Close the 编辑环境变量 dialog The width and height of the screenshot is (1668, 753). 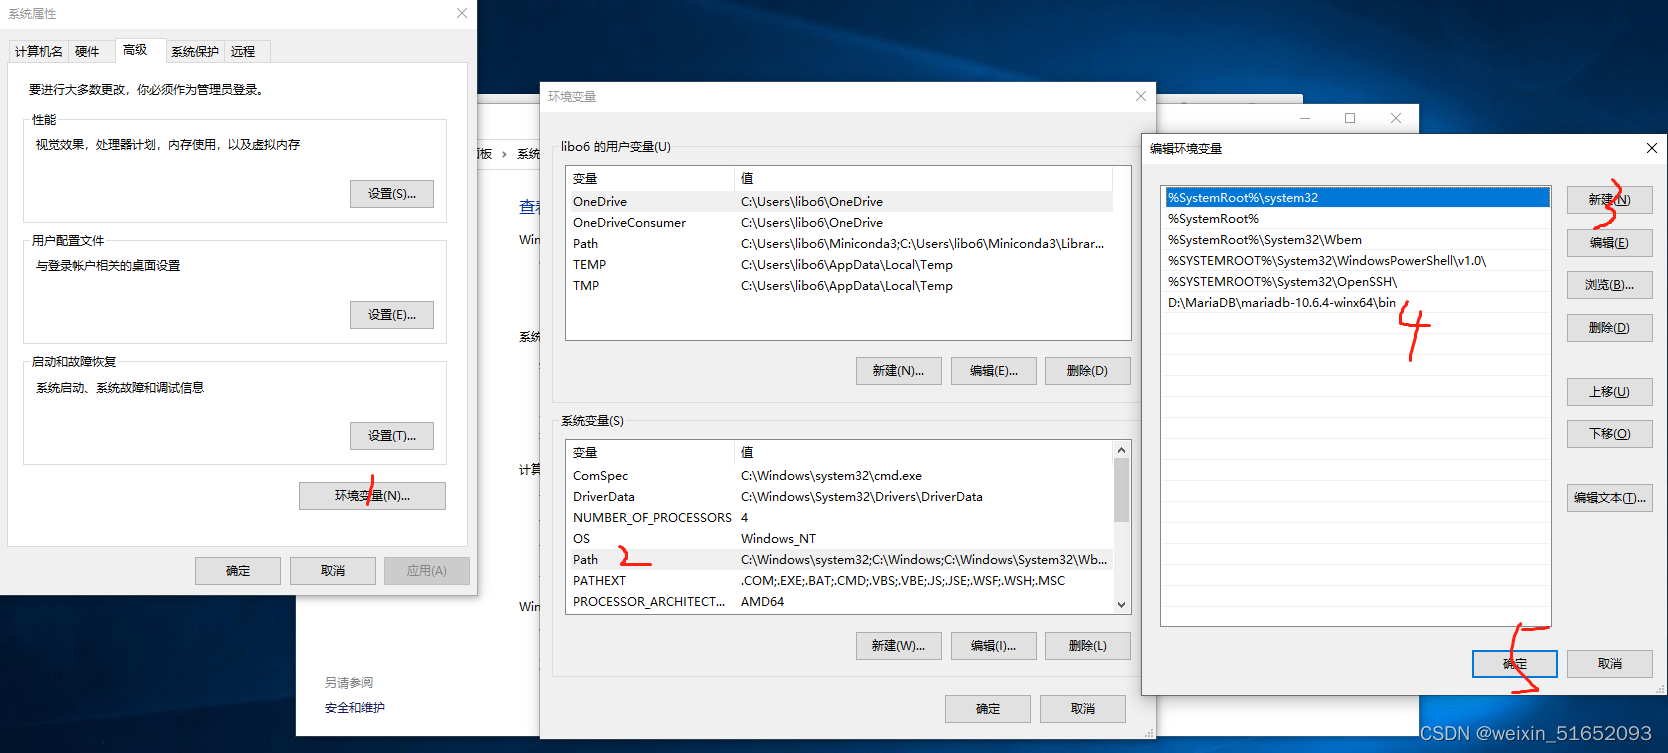click(x=1652, y=148)
